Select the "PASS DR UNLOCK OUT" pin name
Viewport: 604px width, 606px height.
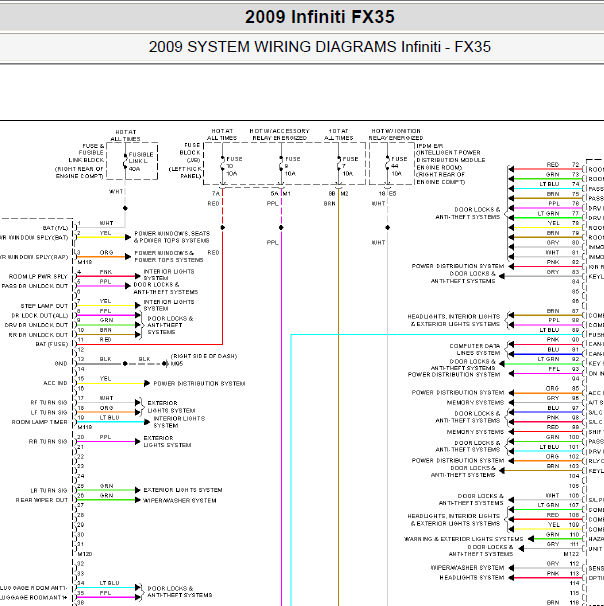[35, 286]
